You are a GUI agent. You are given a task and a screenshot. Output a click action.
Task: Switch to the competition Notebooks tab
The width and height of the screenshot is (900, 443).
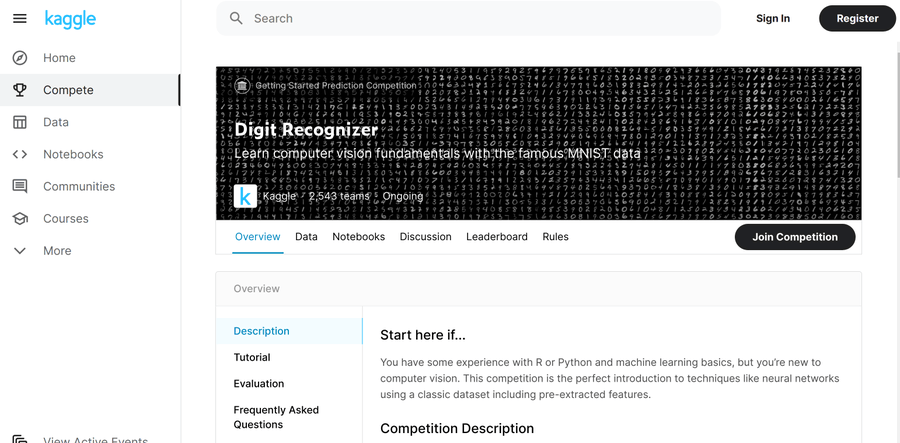point(359,237)
